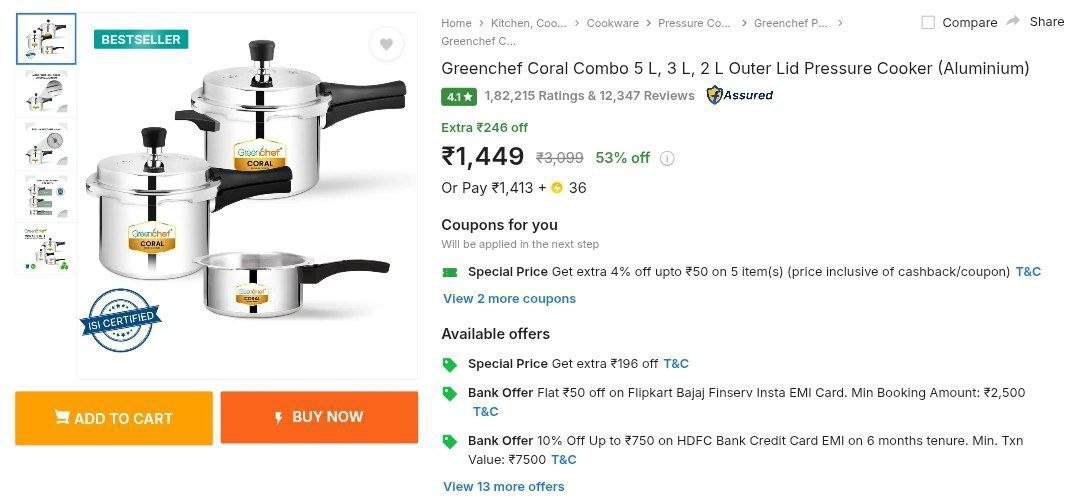Click the ADD TO CART button
Screen dimensions: 1080x500
pyautogui.click(x=114, y=418)
